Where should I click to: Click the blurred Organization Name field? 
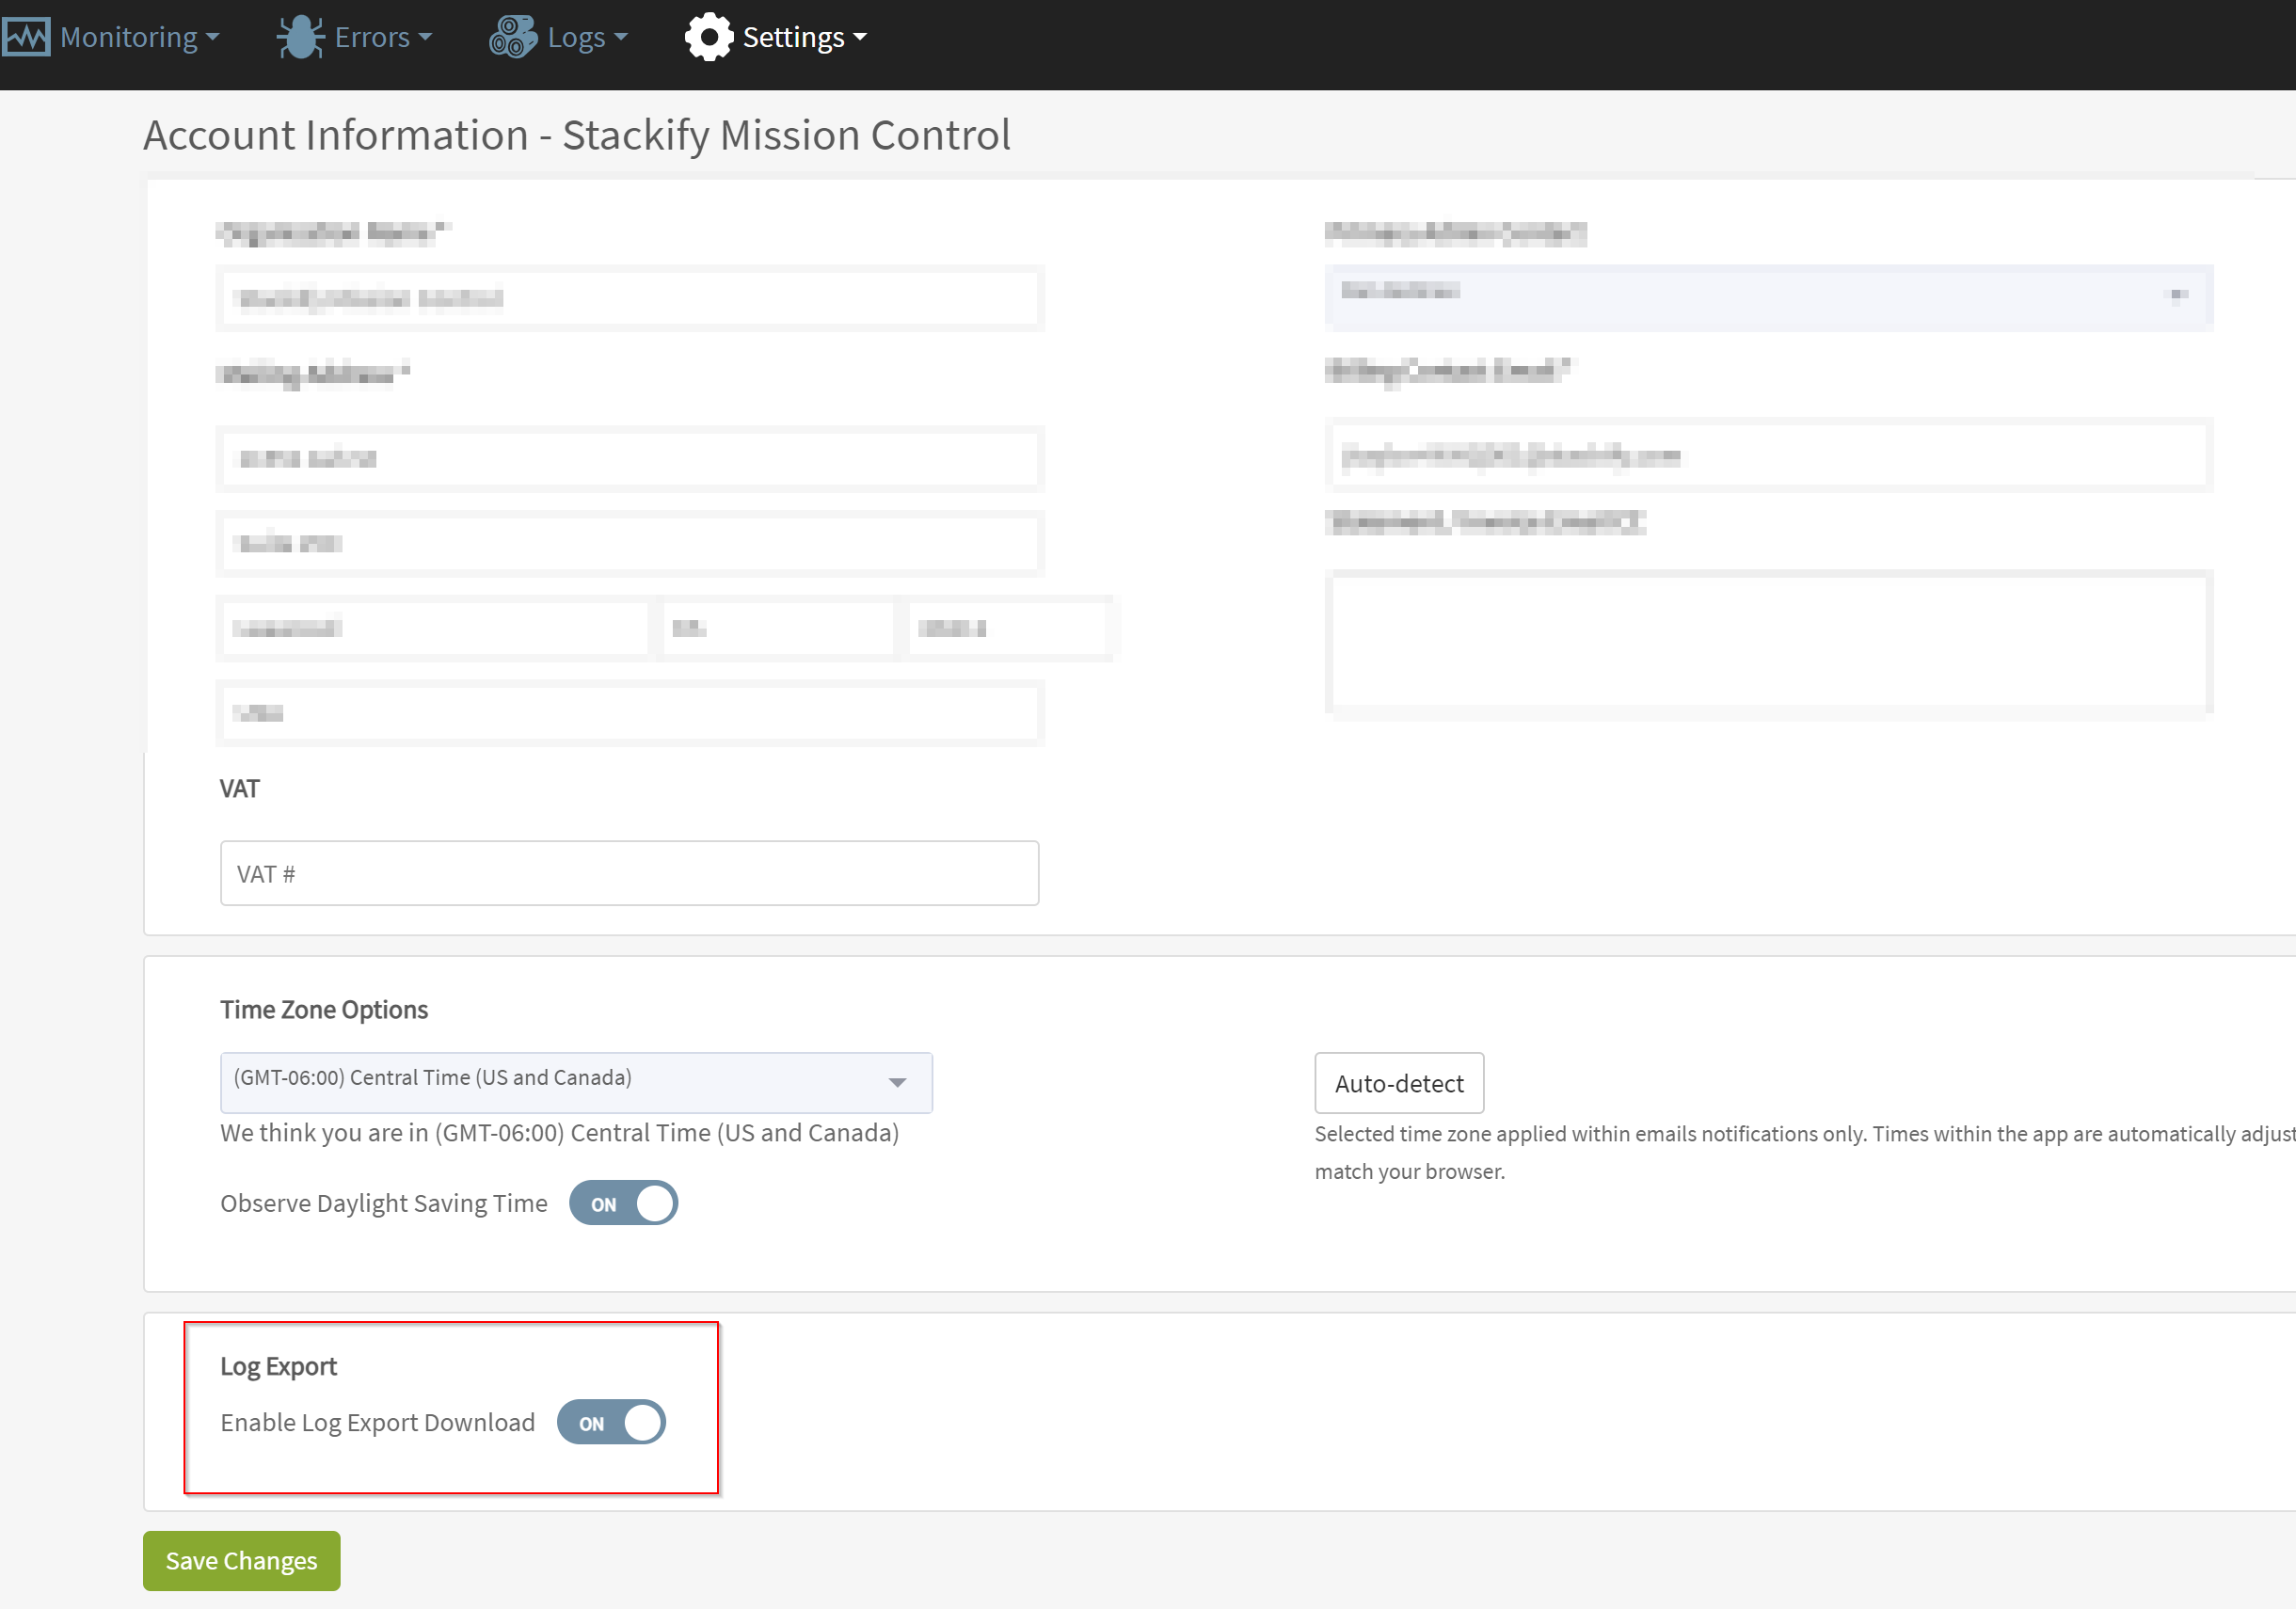(x=629, y=298)
